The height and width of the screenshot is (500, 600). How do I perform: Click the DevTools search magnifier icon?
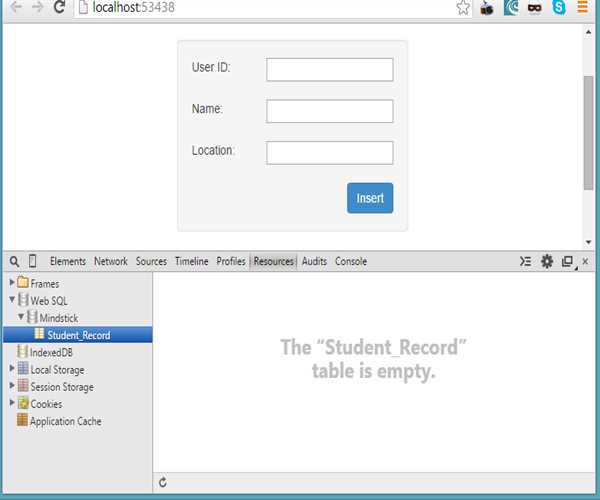(14, 262)
